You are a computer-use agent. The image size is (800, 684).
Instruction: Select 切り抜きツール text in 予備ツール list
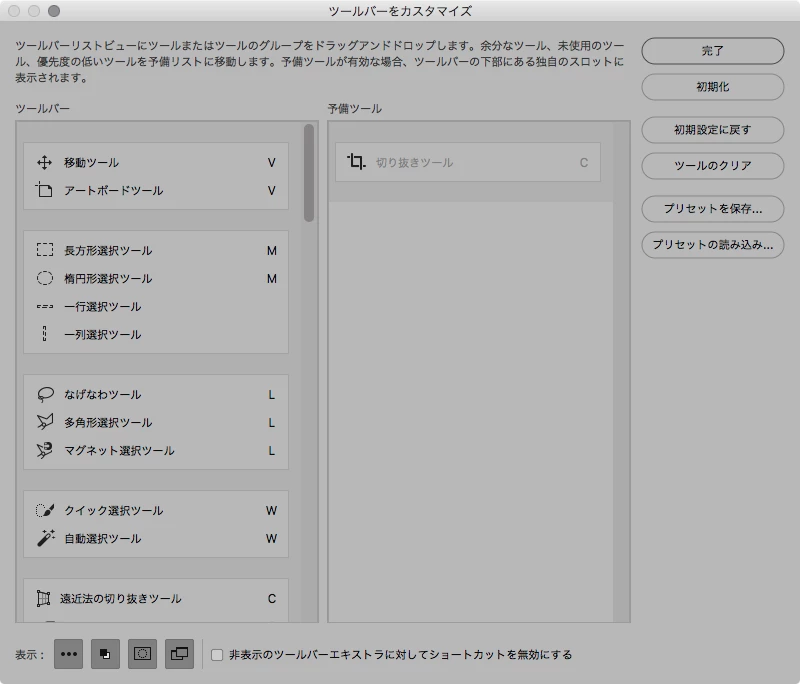pyautogui.click(x=414, y=163)
